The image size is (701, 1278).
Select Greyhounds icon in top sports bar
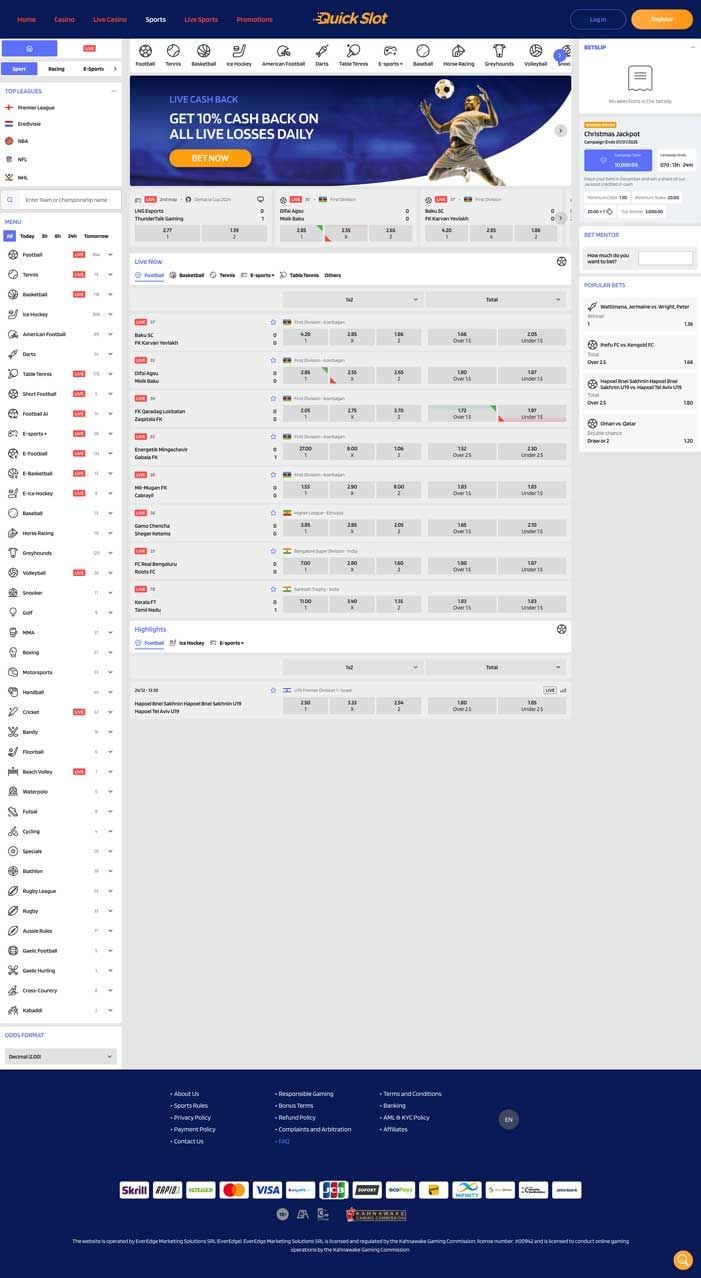[499, 51]
